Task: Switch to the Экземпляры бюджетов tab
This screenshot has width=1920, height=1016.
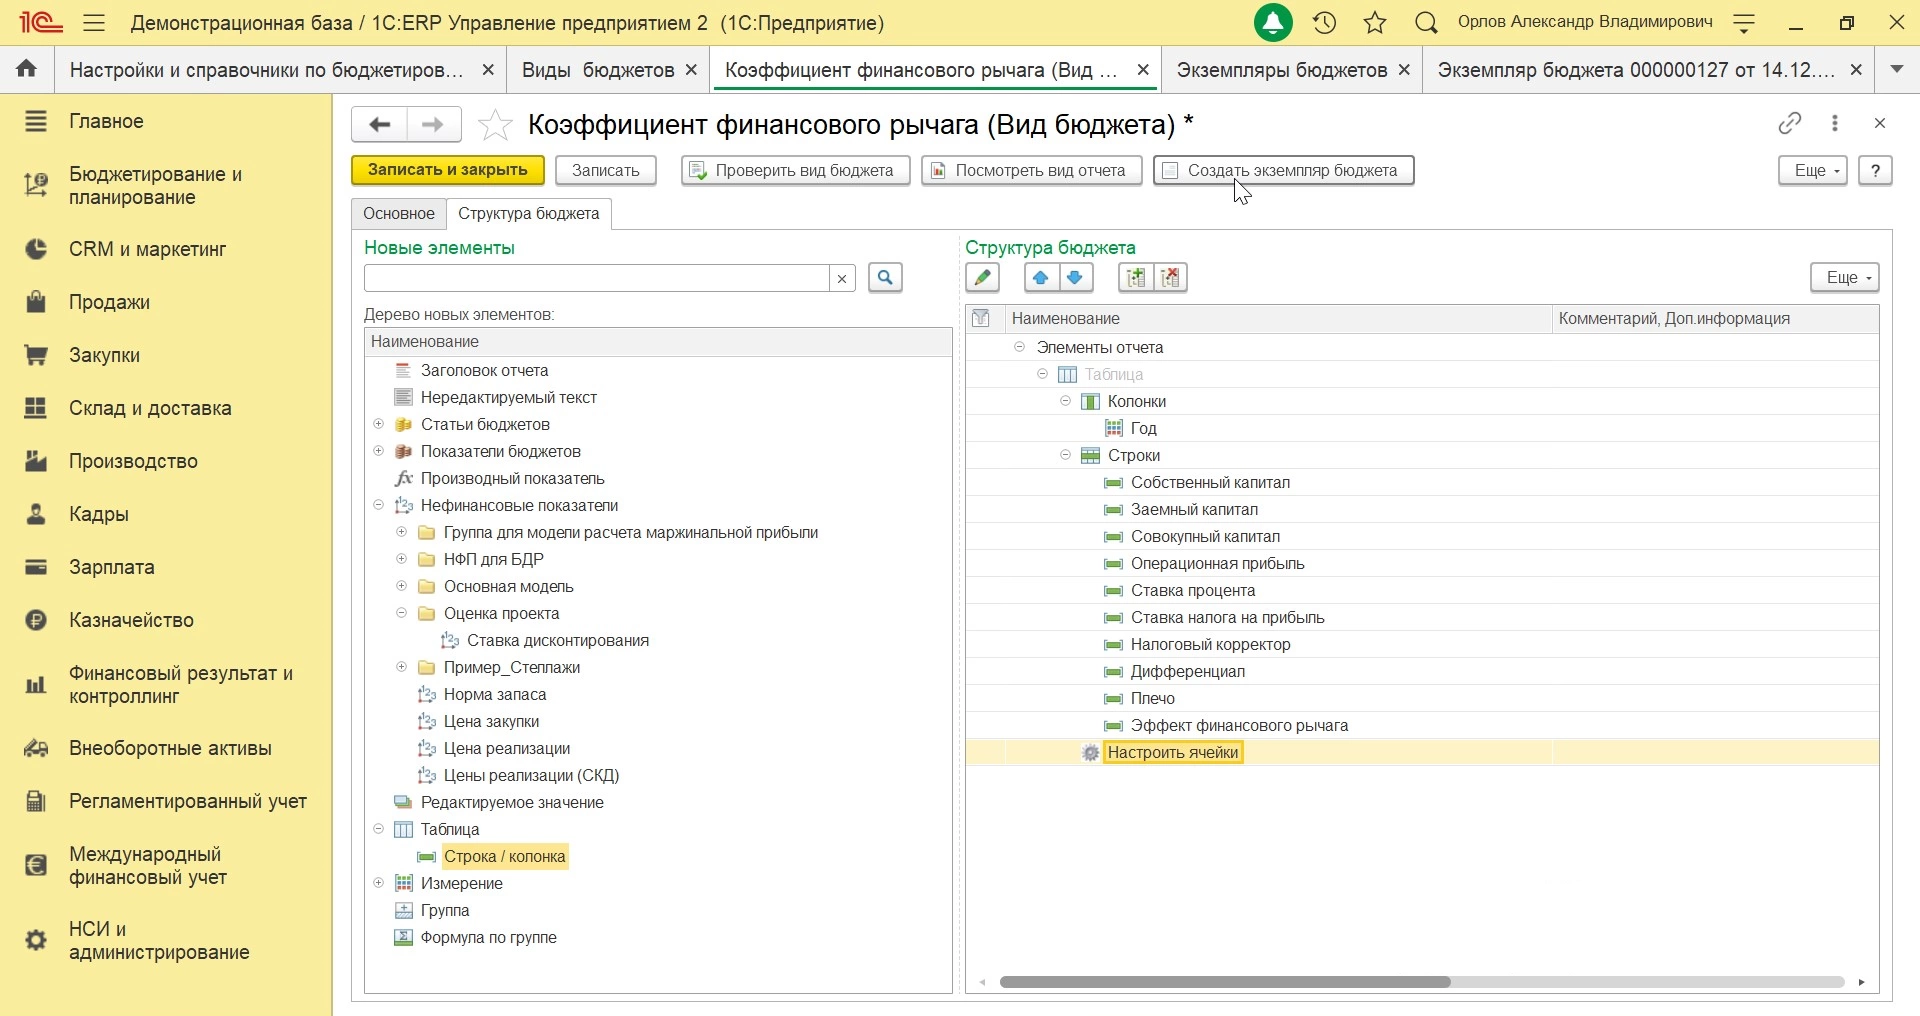Action: click(1281, 70)
